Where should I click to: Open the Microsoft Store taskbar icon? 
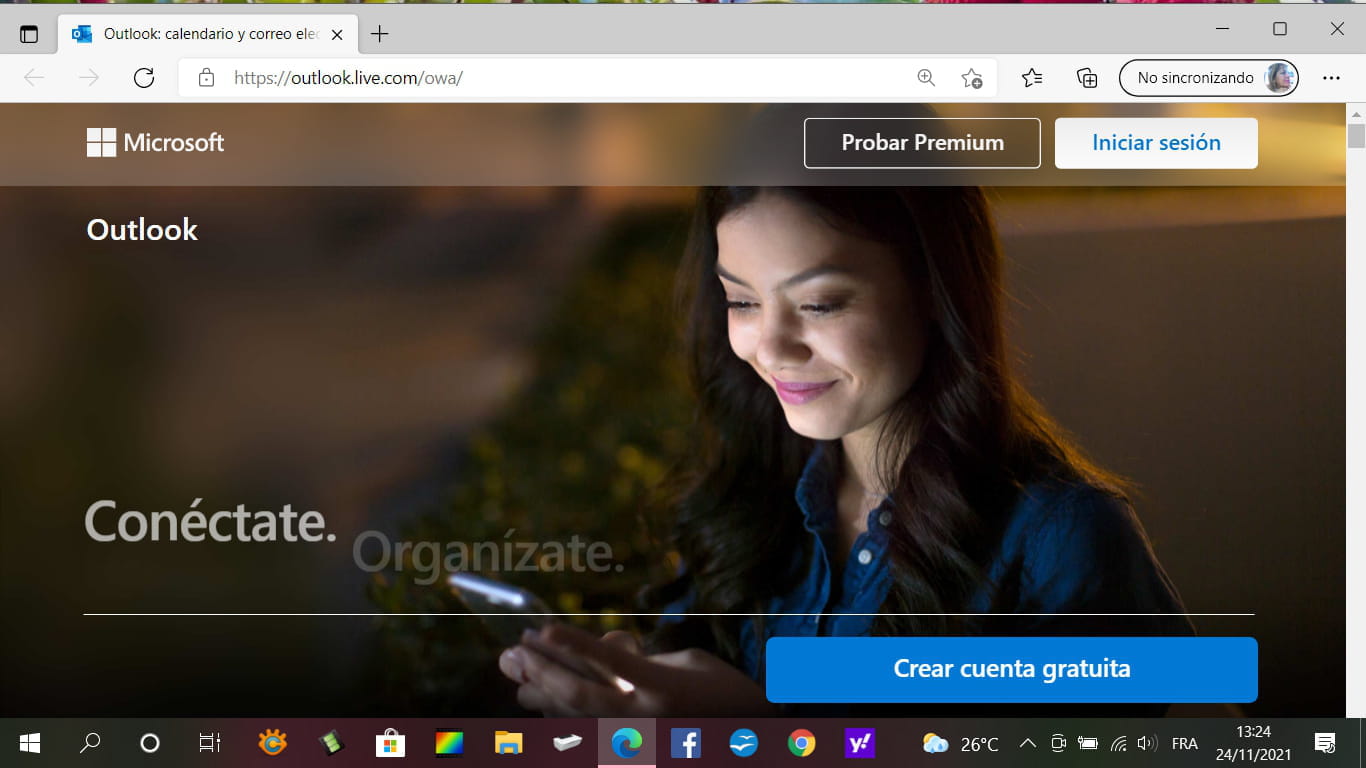pos(390,743)
